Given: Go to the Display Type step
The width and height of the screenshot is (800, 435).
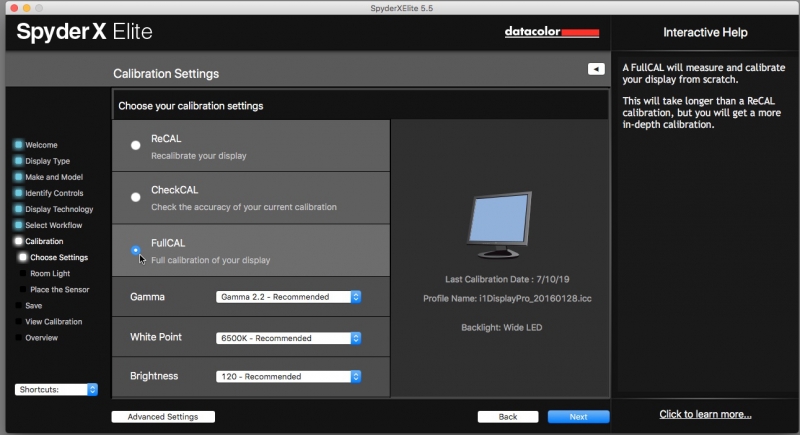Looking at the screenshot, I should 47,161.
